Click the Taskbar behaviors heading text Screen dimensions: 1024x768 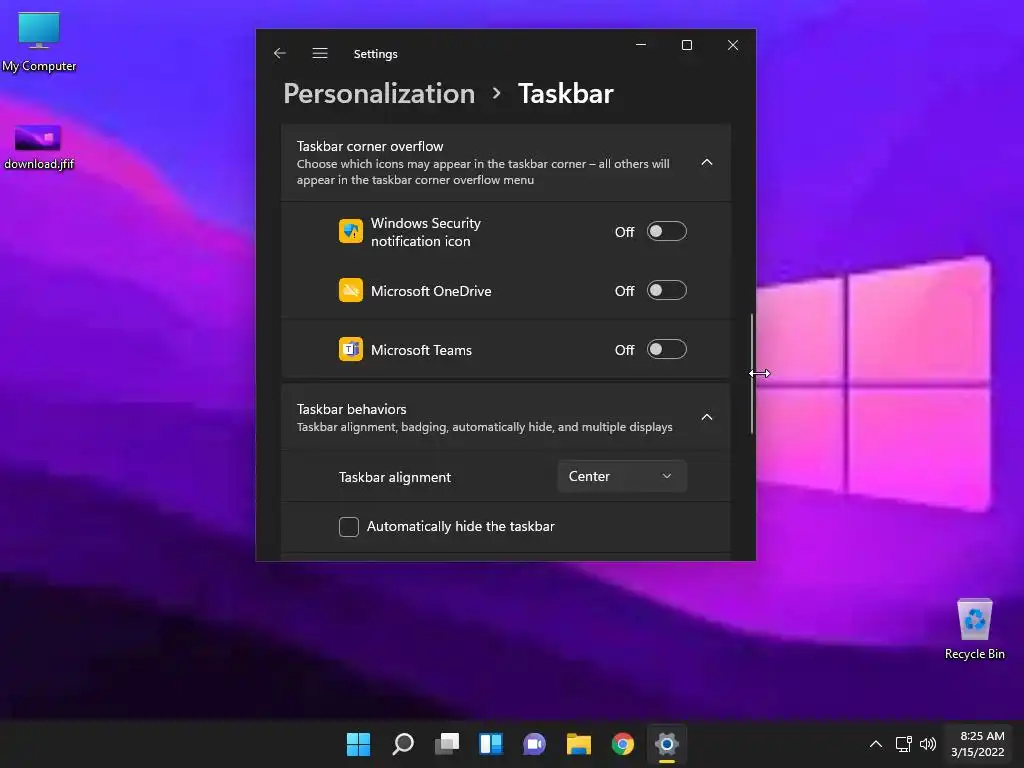pyautogui.click(x=351, y=409)
